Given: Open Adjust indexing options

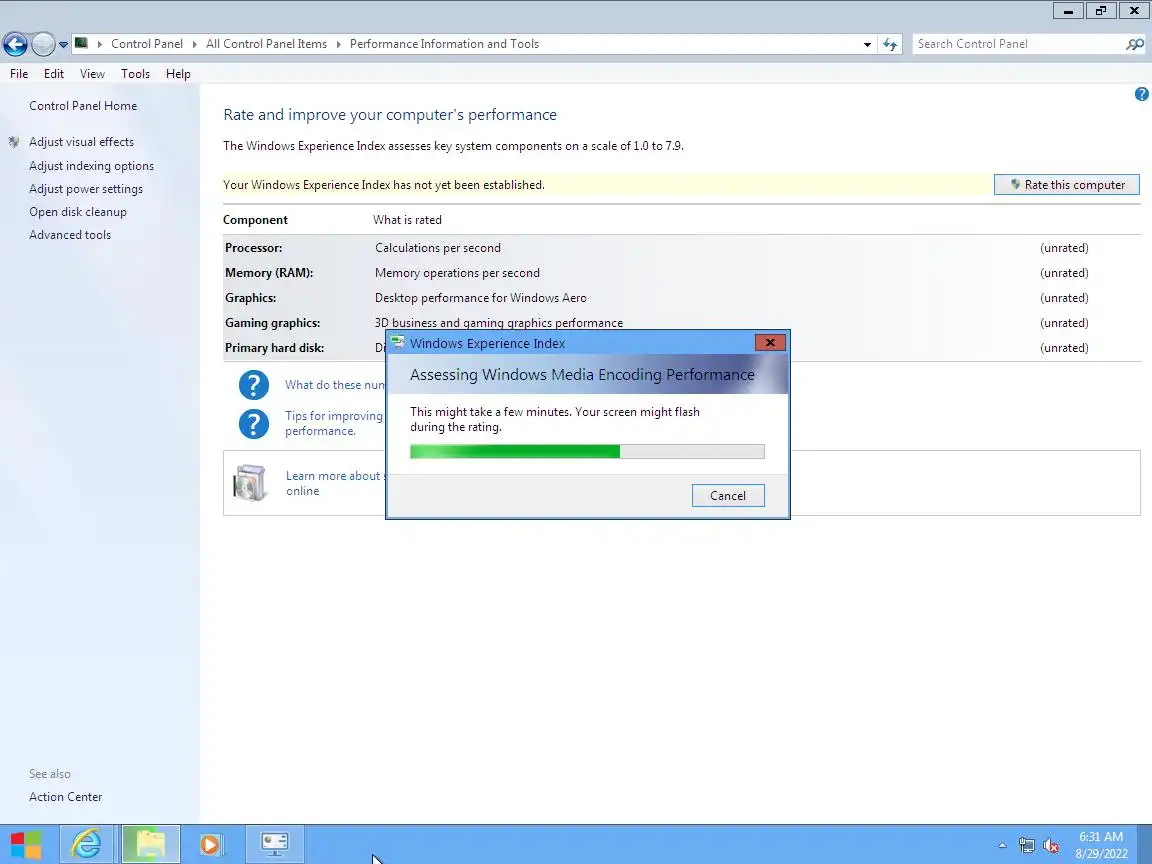Looking at the screenshot, I should pyautogui.click(x=92, y=166).
